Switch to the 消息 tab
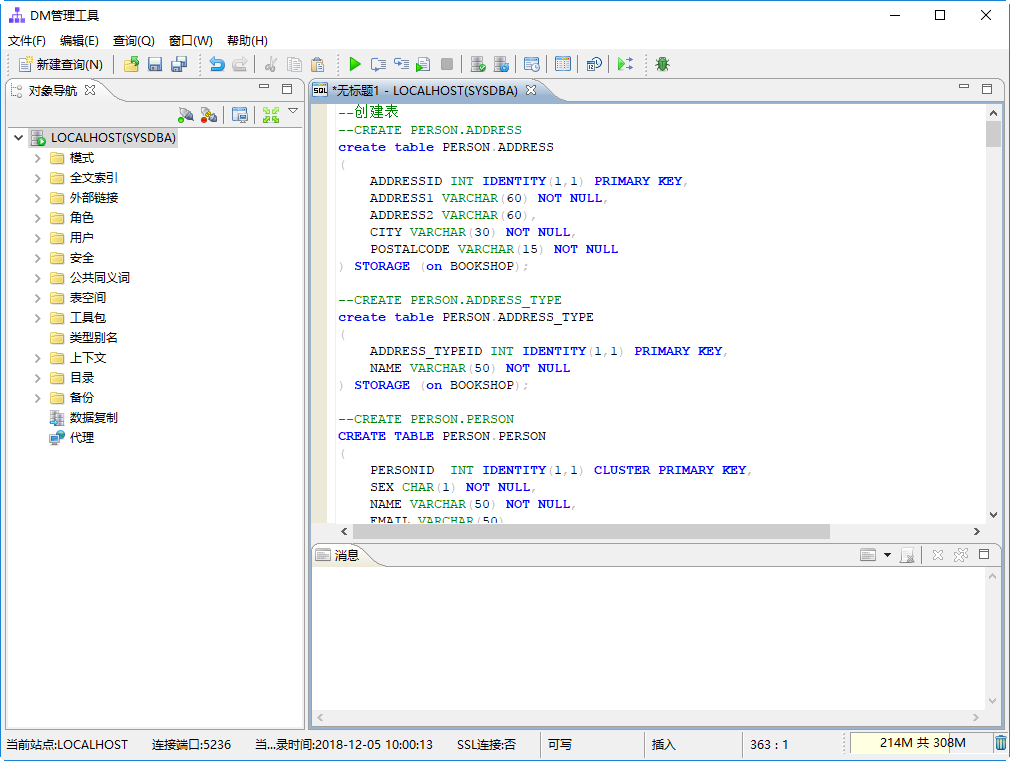 coord(339,555)
